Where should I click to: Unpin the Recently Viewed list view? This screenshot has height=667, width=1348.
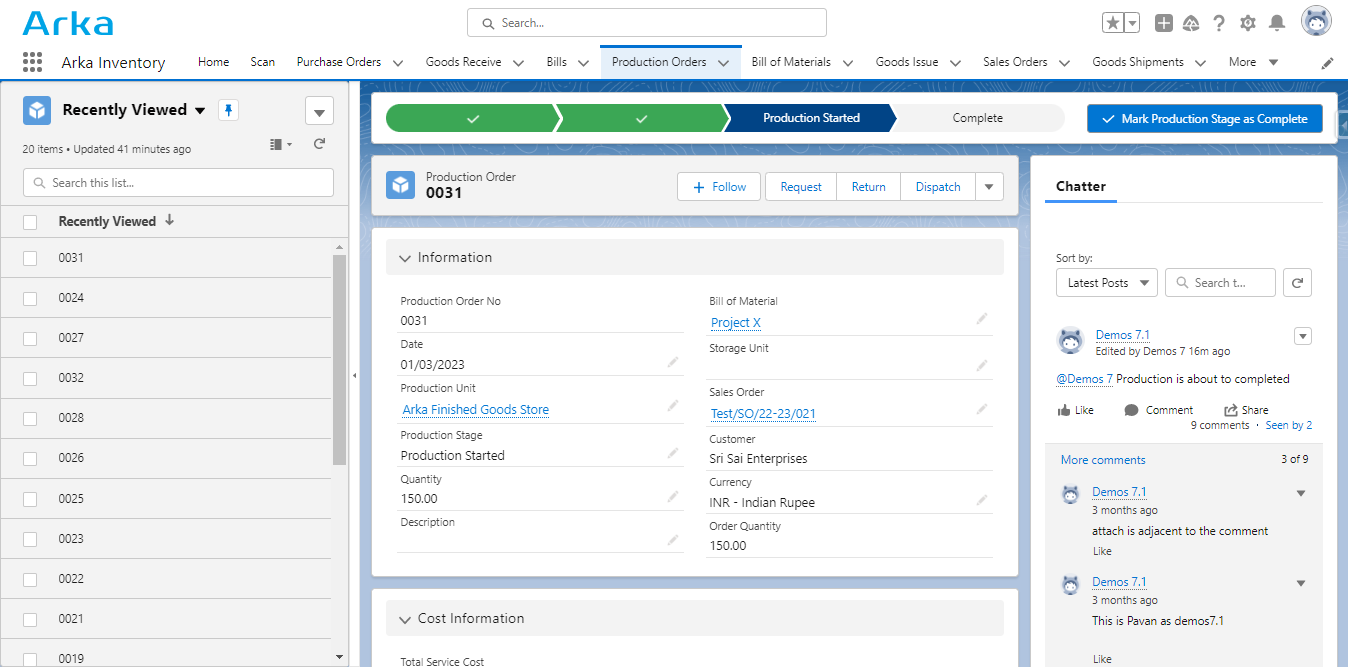pos(228,110)
